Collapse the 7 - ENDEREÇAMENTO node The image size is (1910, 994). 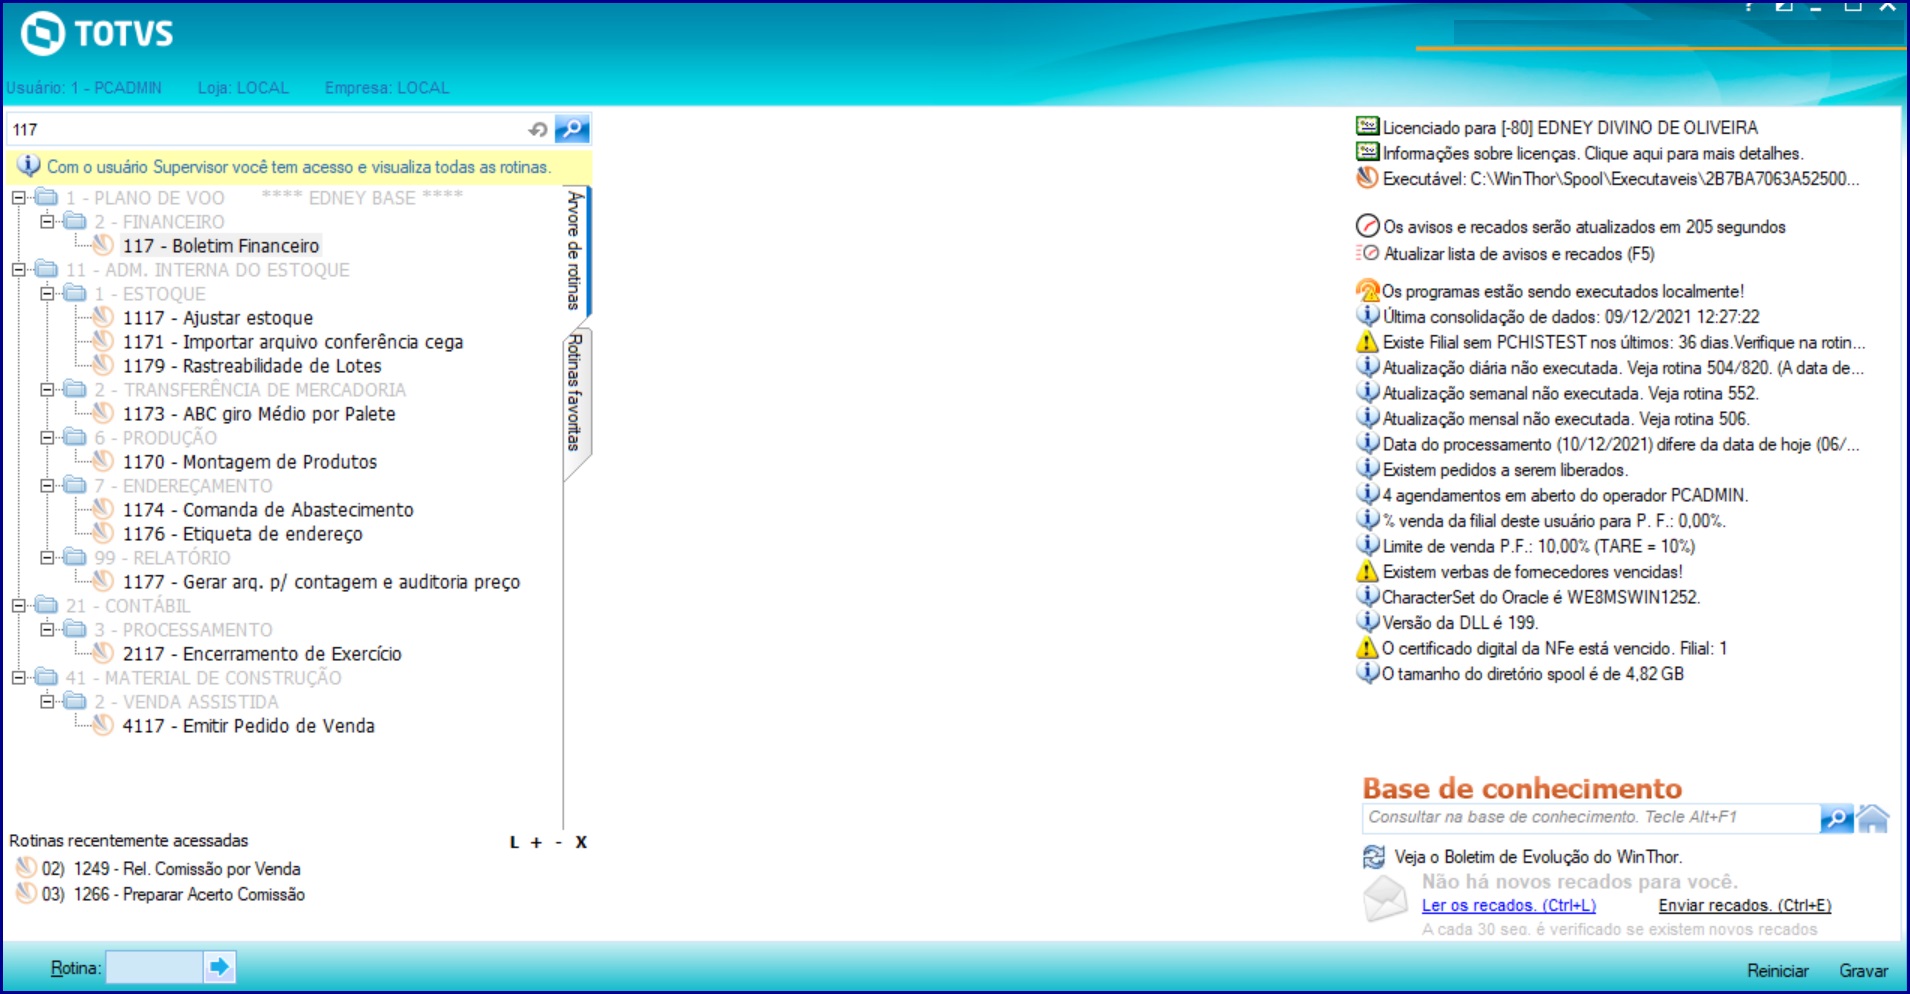(47, 486)
